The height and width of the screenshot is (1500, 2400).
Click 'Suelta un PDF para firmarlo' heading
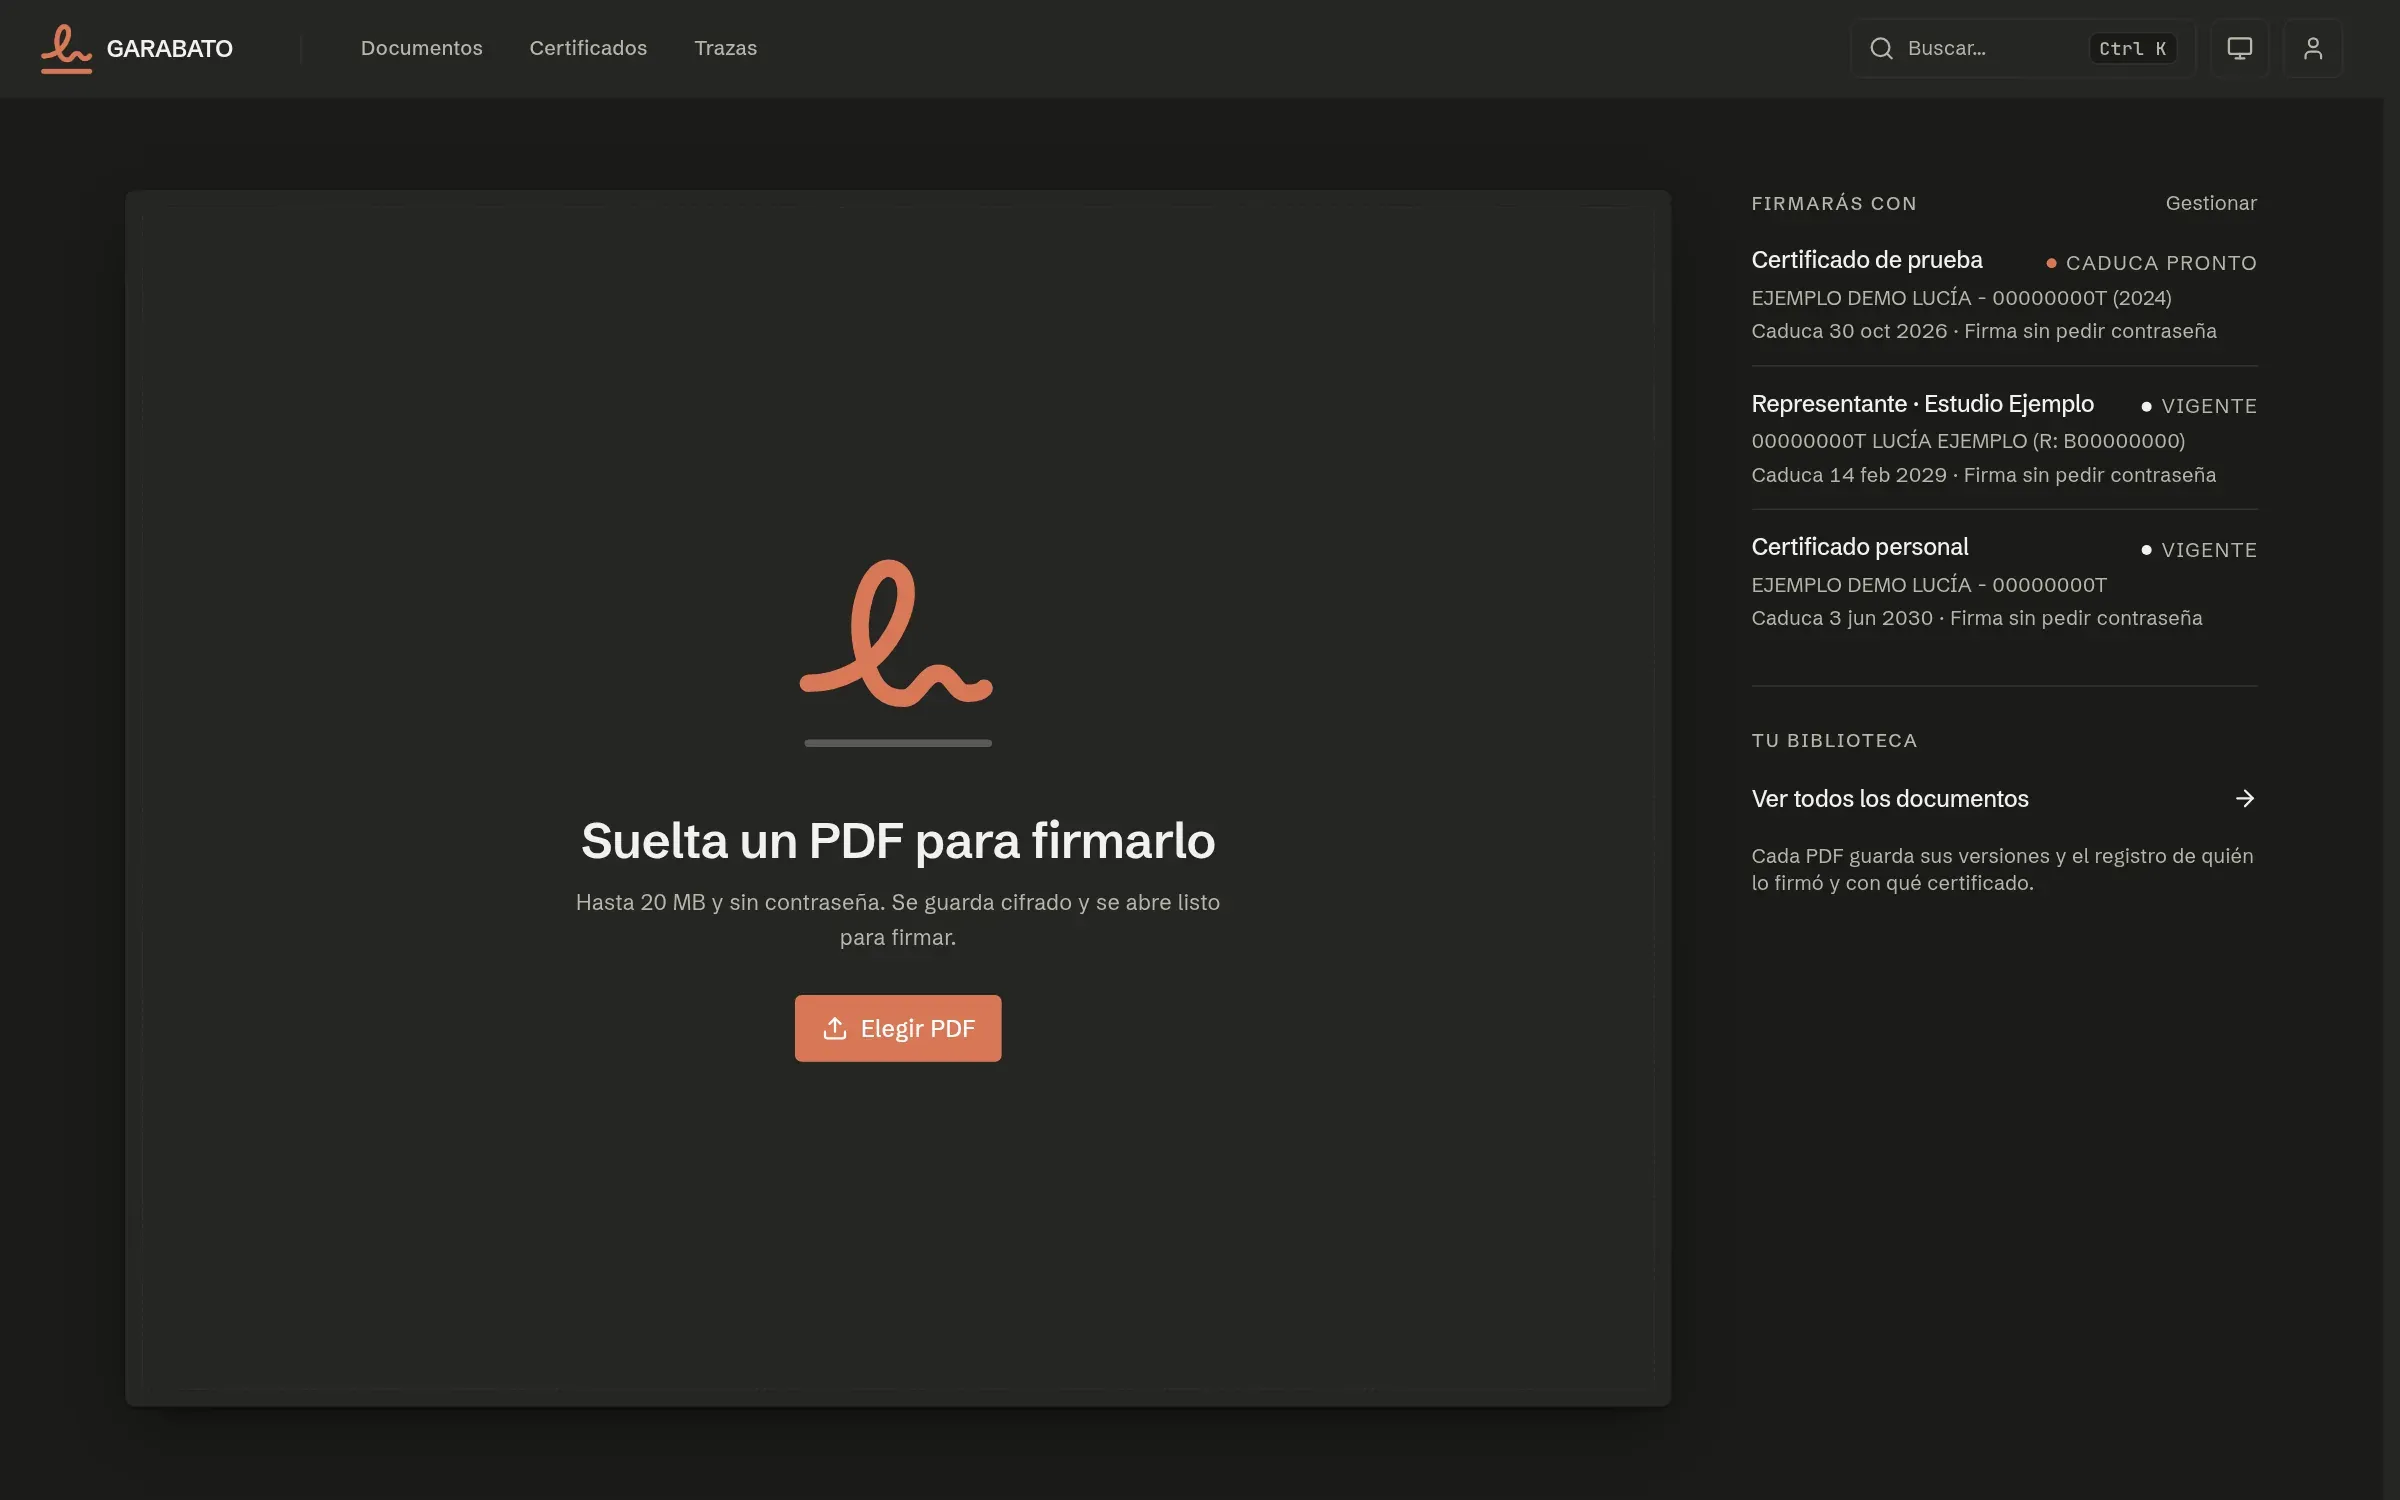pos(897,840)
